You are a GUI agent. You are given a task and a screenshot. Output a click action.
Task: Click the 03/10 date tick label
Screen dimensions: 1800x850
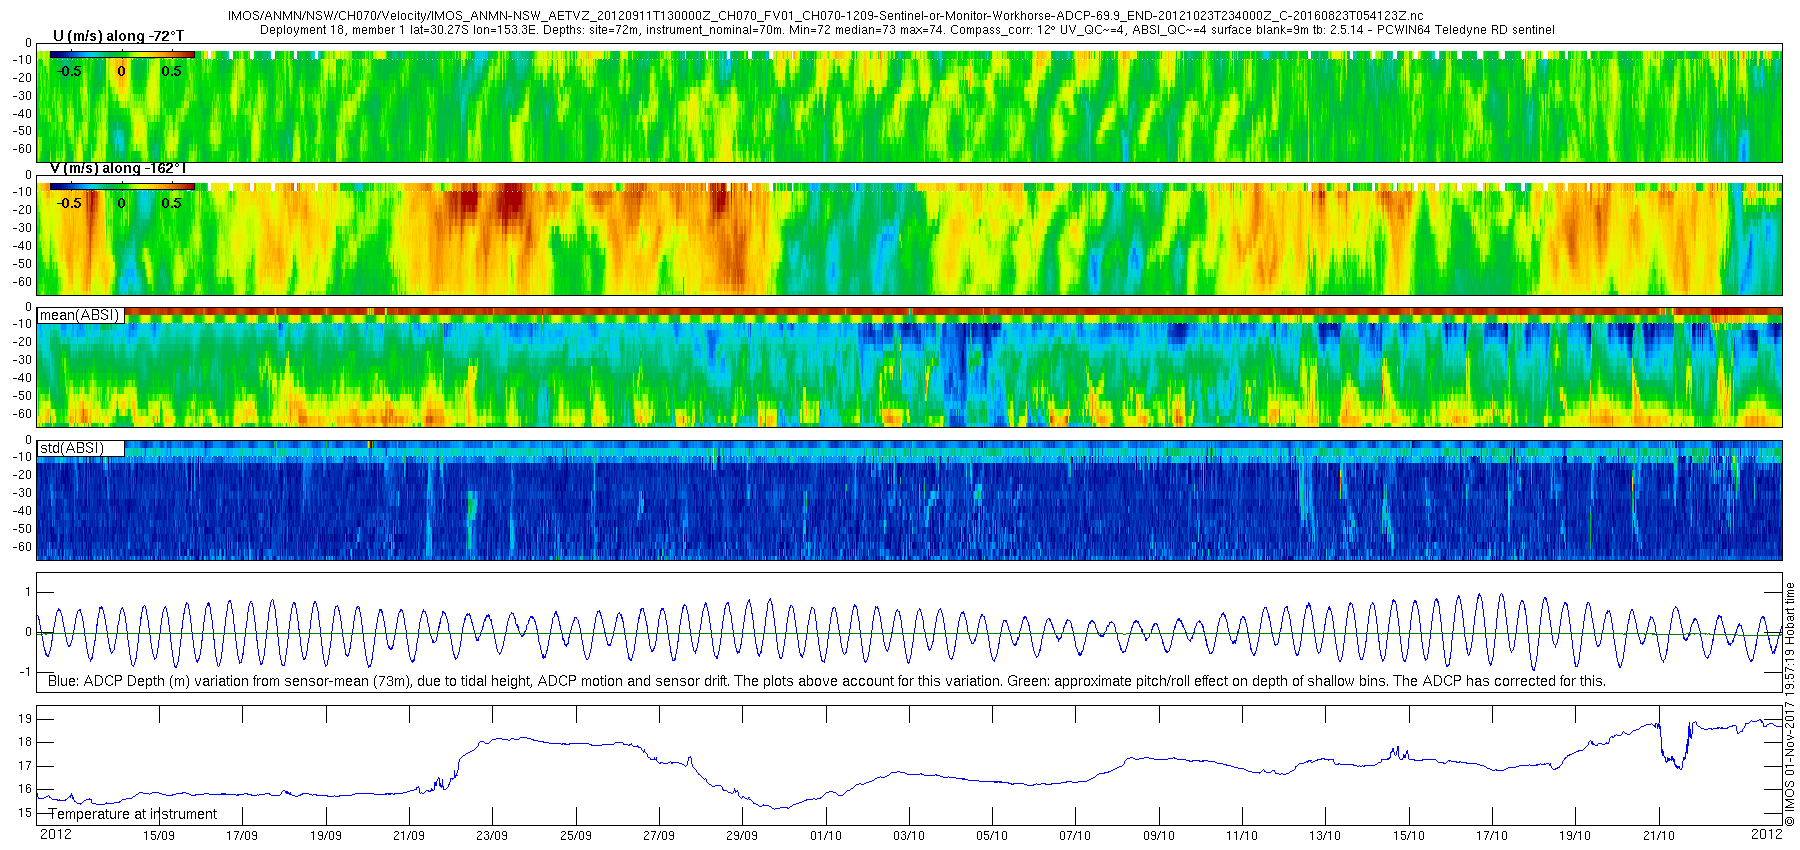click(908, 836)
